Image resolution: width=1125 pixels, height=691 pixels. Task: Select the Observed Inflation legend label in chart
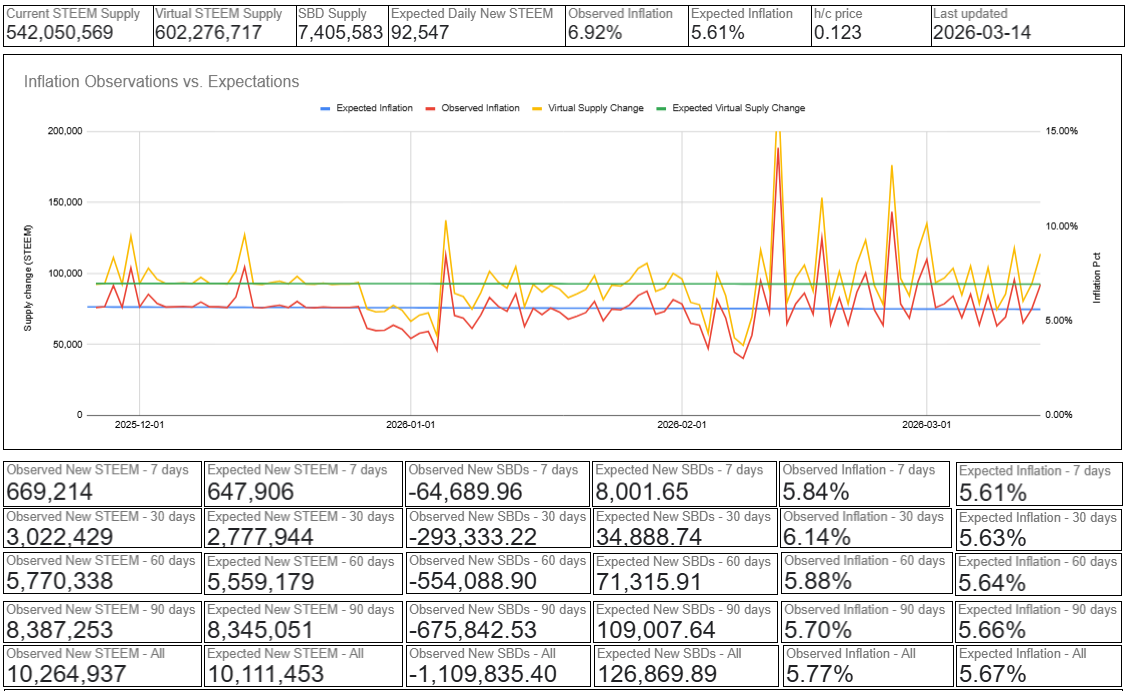pyautogui.click(x=480, y=108)
